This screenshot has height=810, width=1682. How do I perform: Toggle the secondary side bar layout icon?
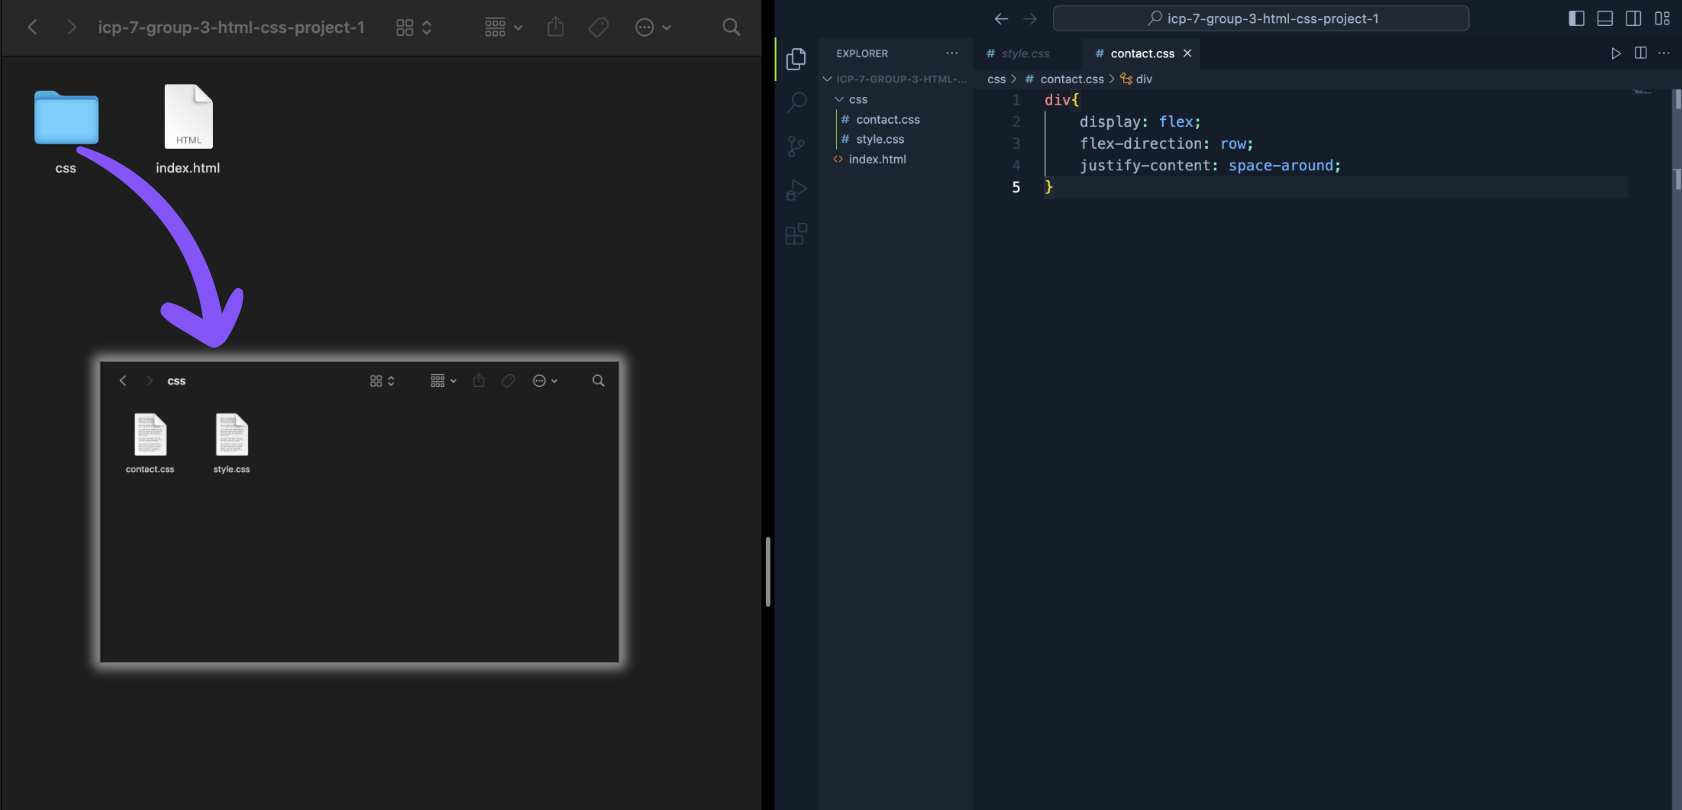tap(1633, 18)
